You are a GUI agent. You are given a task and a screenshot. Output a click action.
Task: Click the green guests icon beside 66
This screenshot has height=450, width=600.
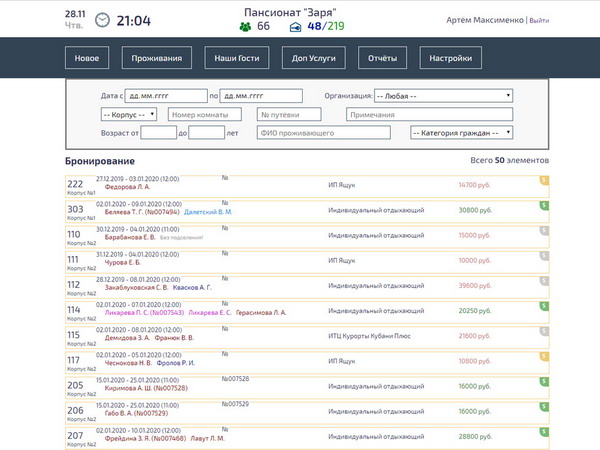click(245, 26)
